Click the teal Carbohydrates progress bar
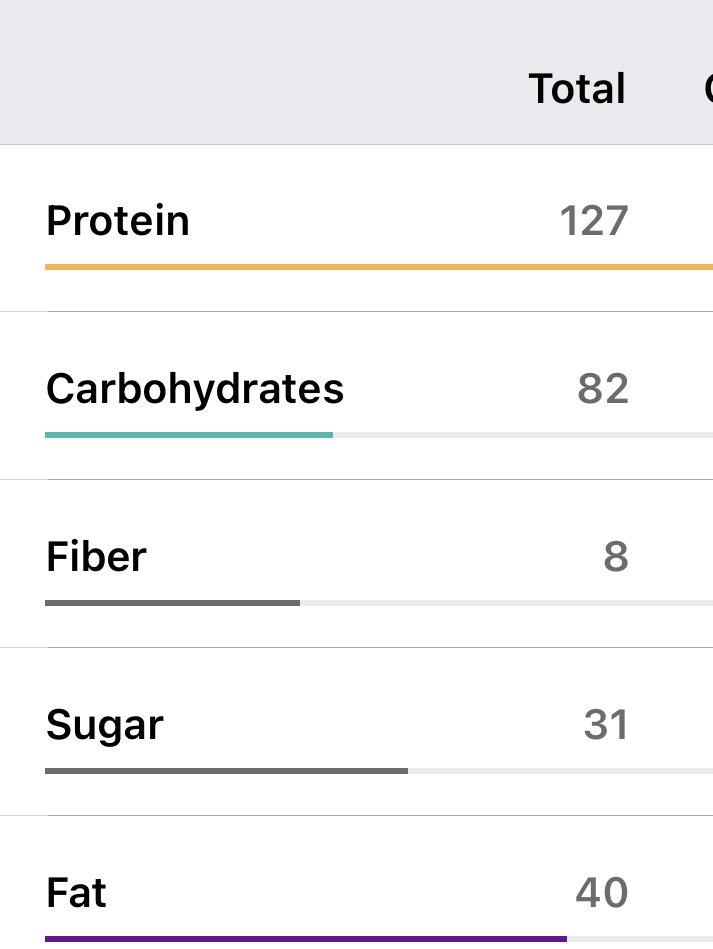The width and height of the screenshot is (713, 949). [x=189, y=435]
